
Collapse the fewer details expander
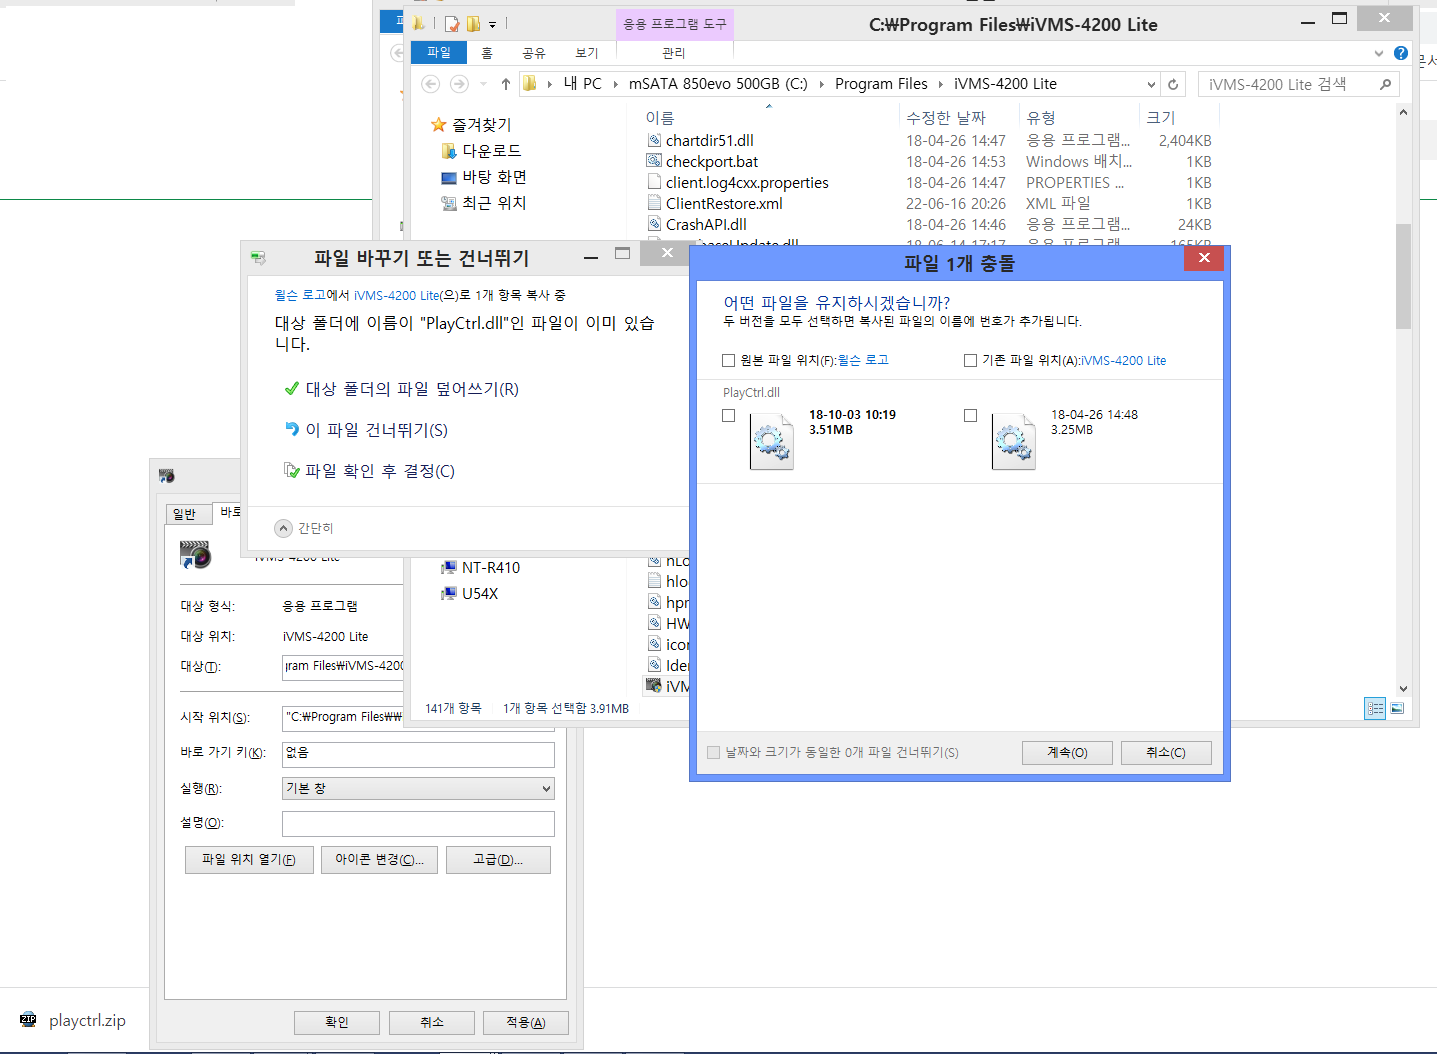[284, 528]
